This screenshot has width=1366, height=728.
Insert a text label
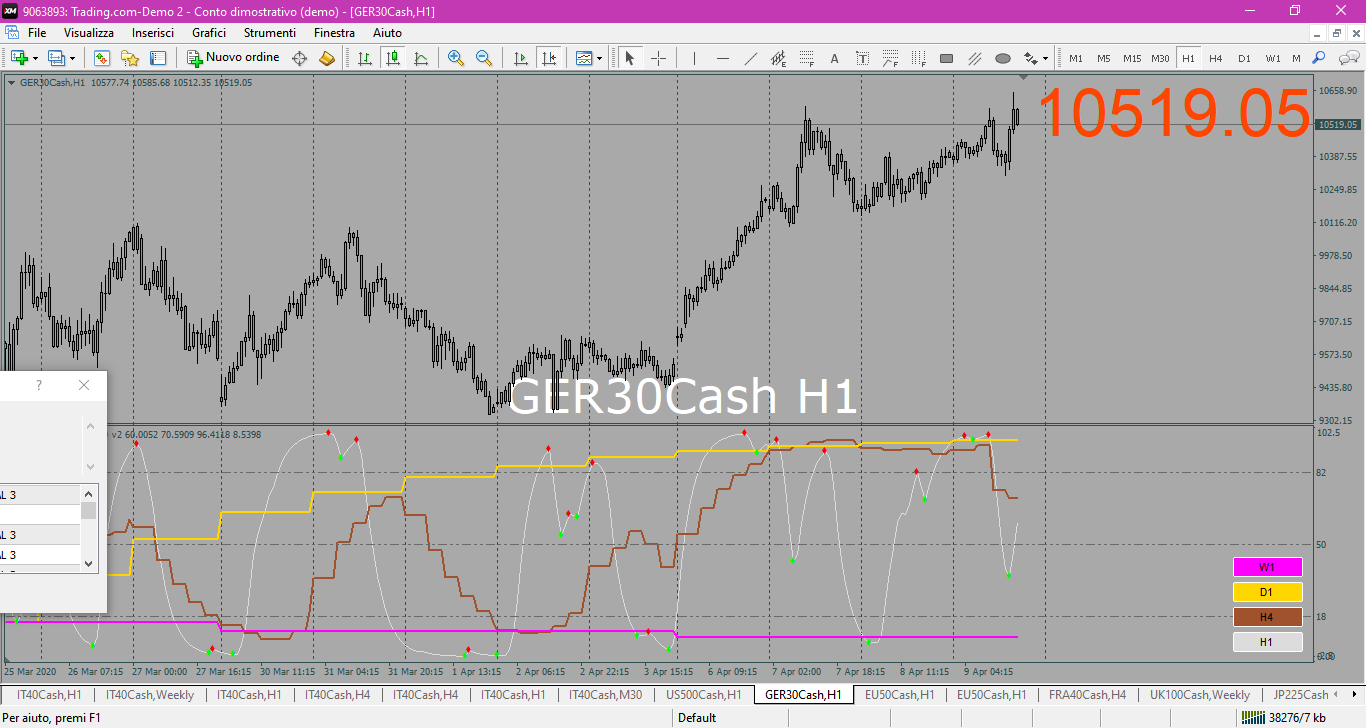point(863,58)
